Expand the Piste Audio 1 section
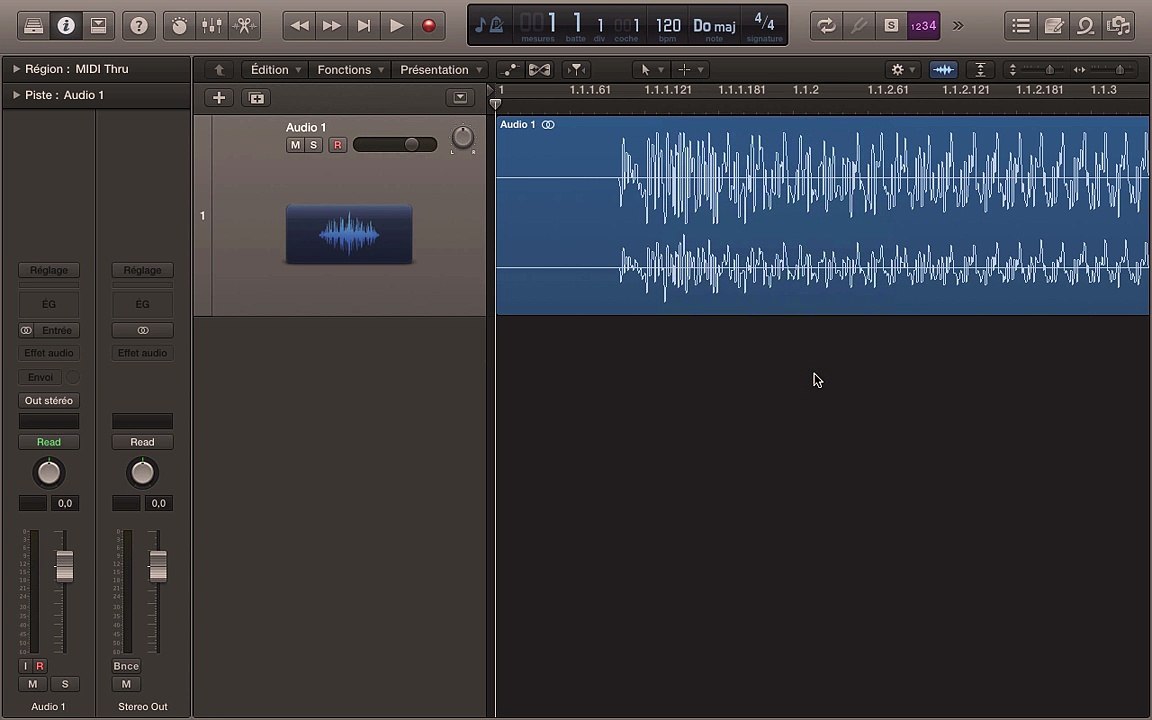This screenshot has width=1152, height=720. click(16, 95)
